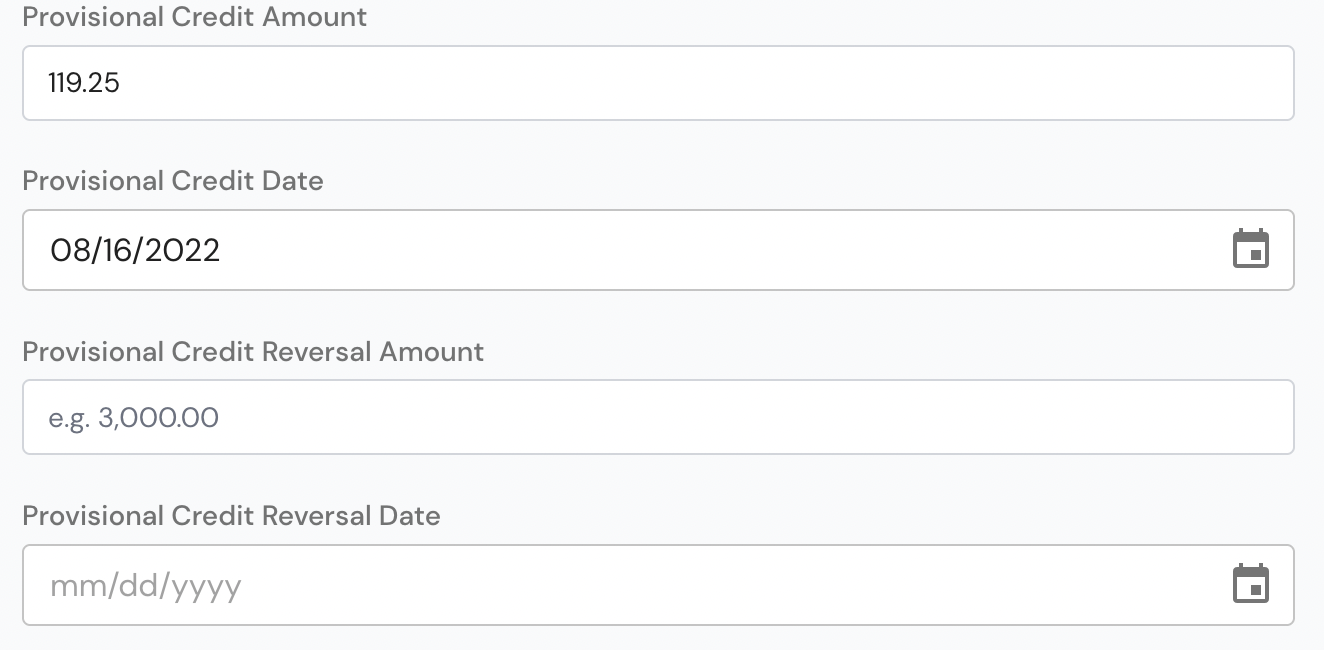Click into the Provisional Credit Amount field

coord(658,83)
